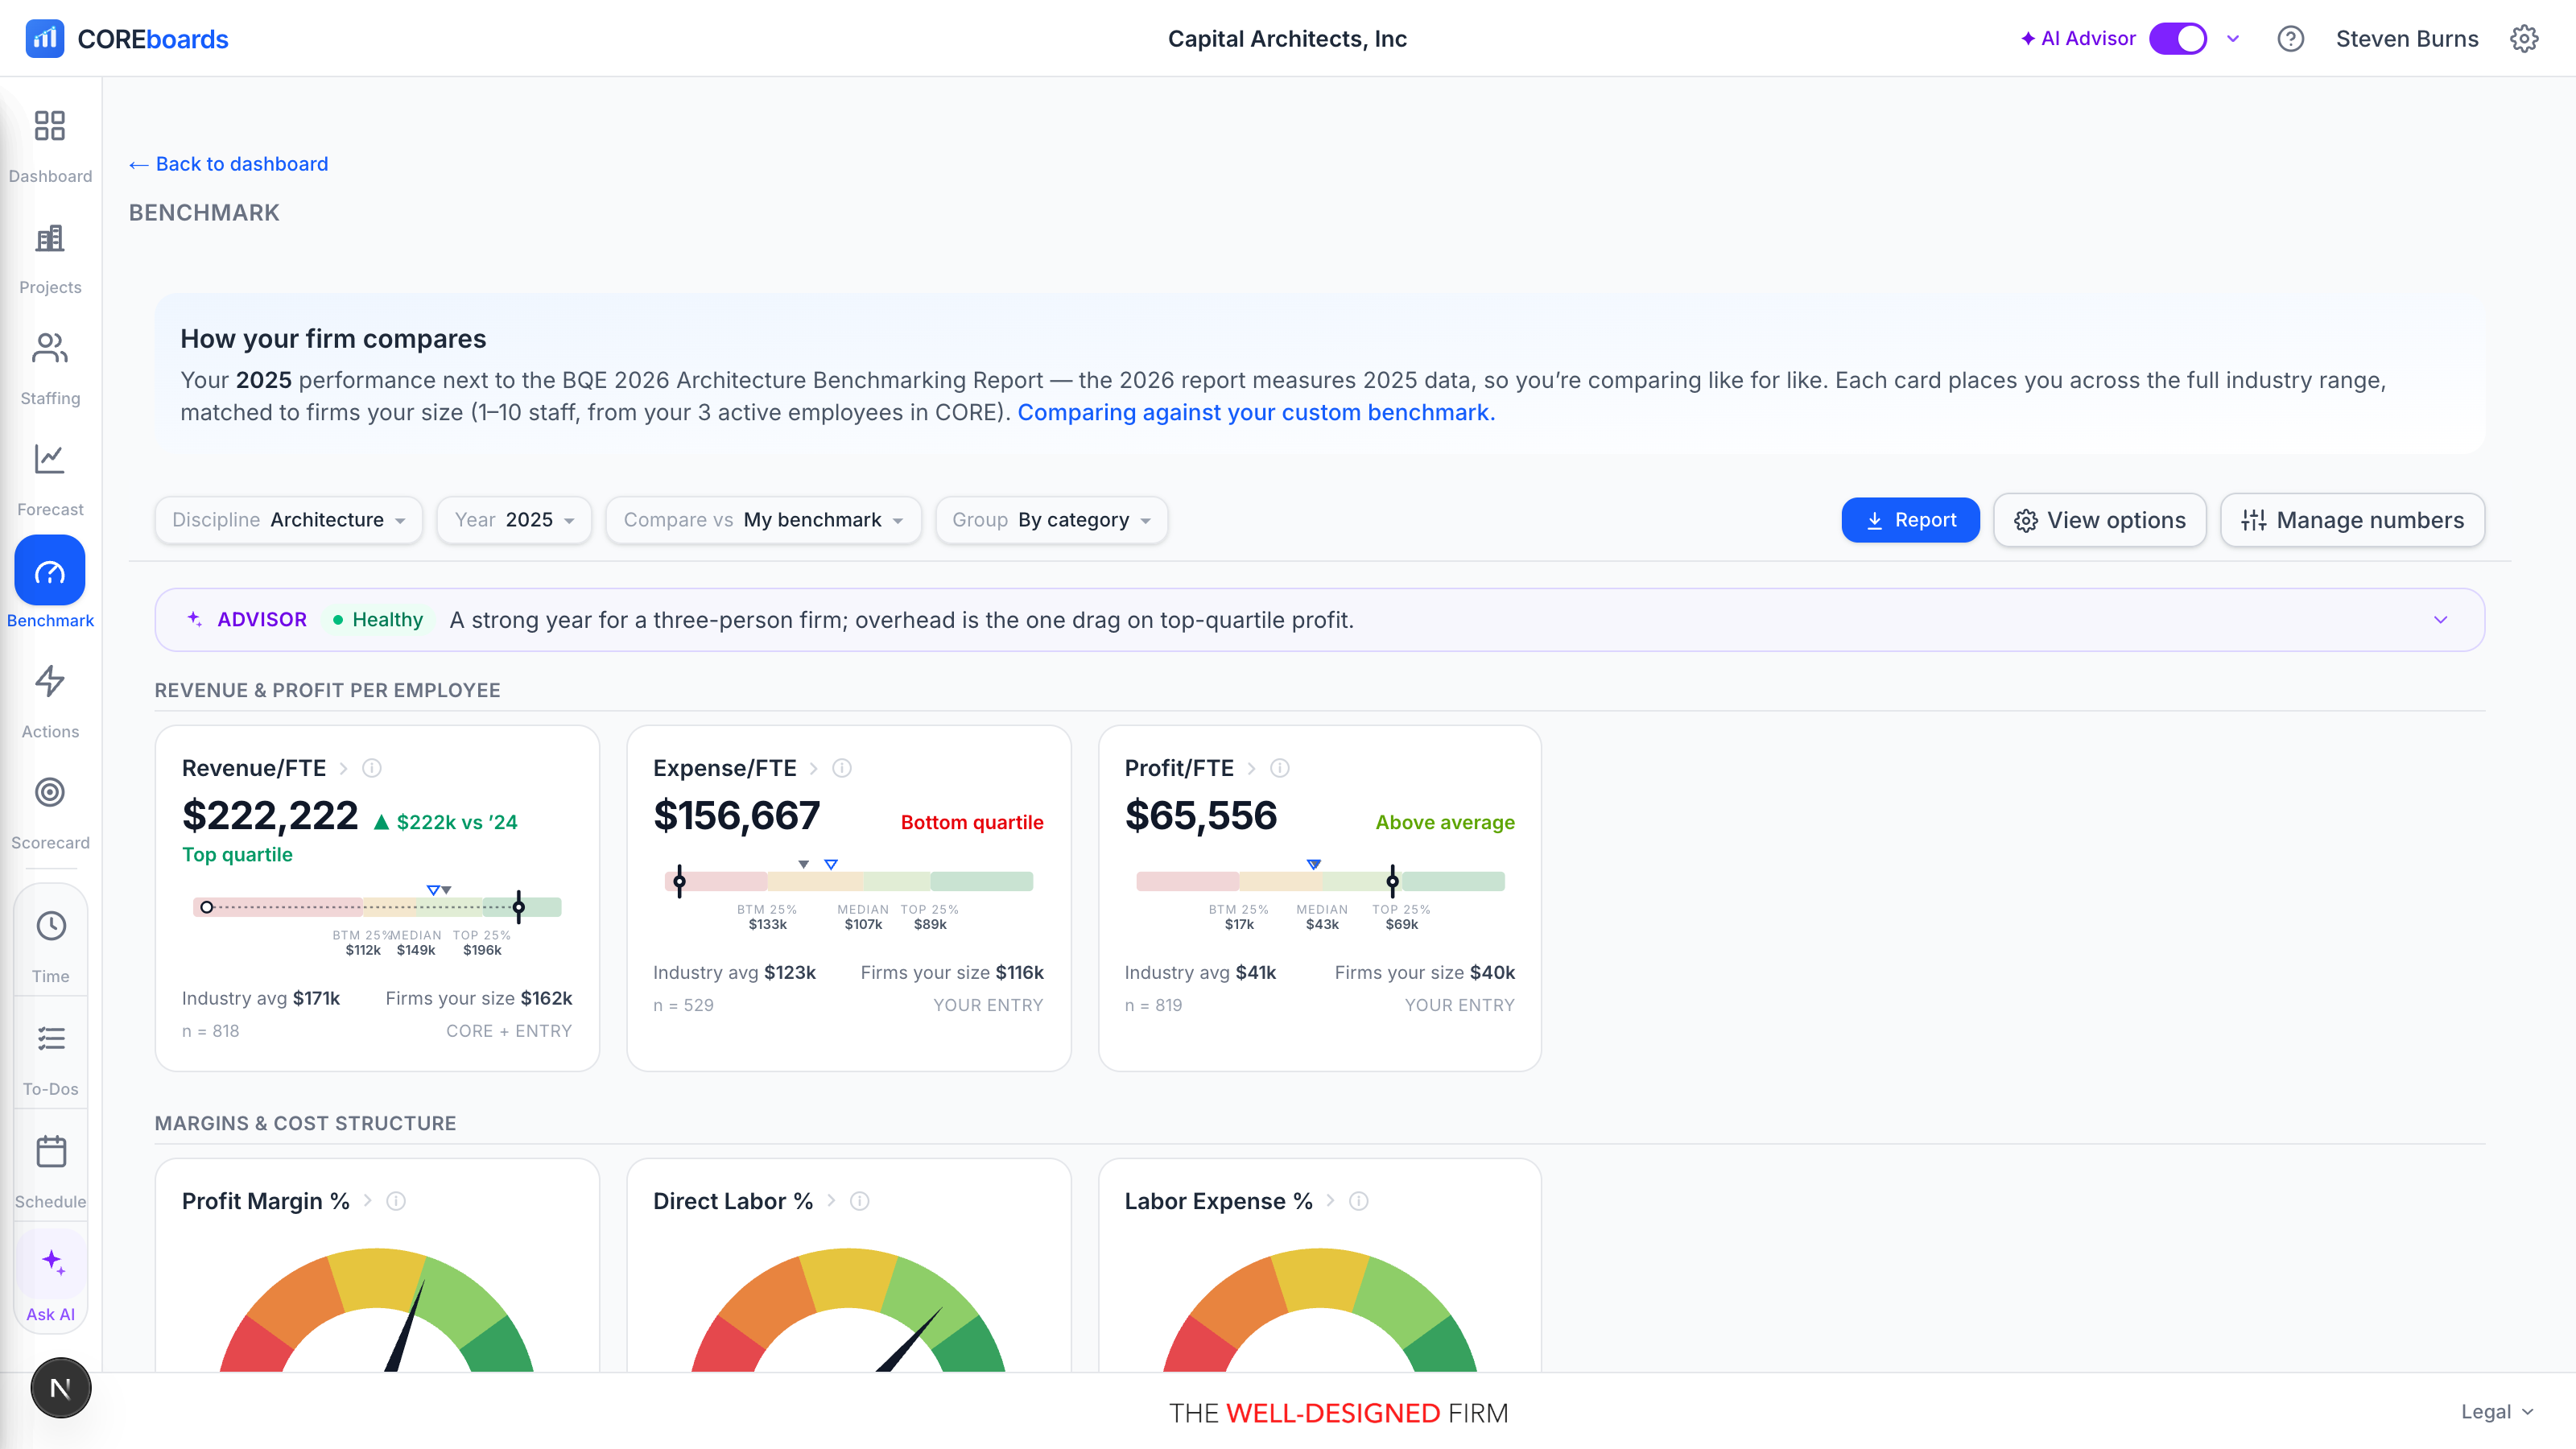
Task: Open the Year 2025 dropdown
Action: 514,520
